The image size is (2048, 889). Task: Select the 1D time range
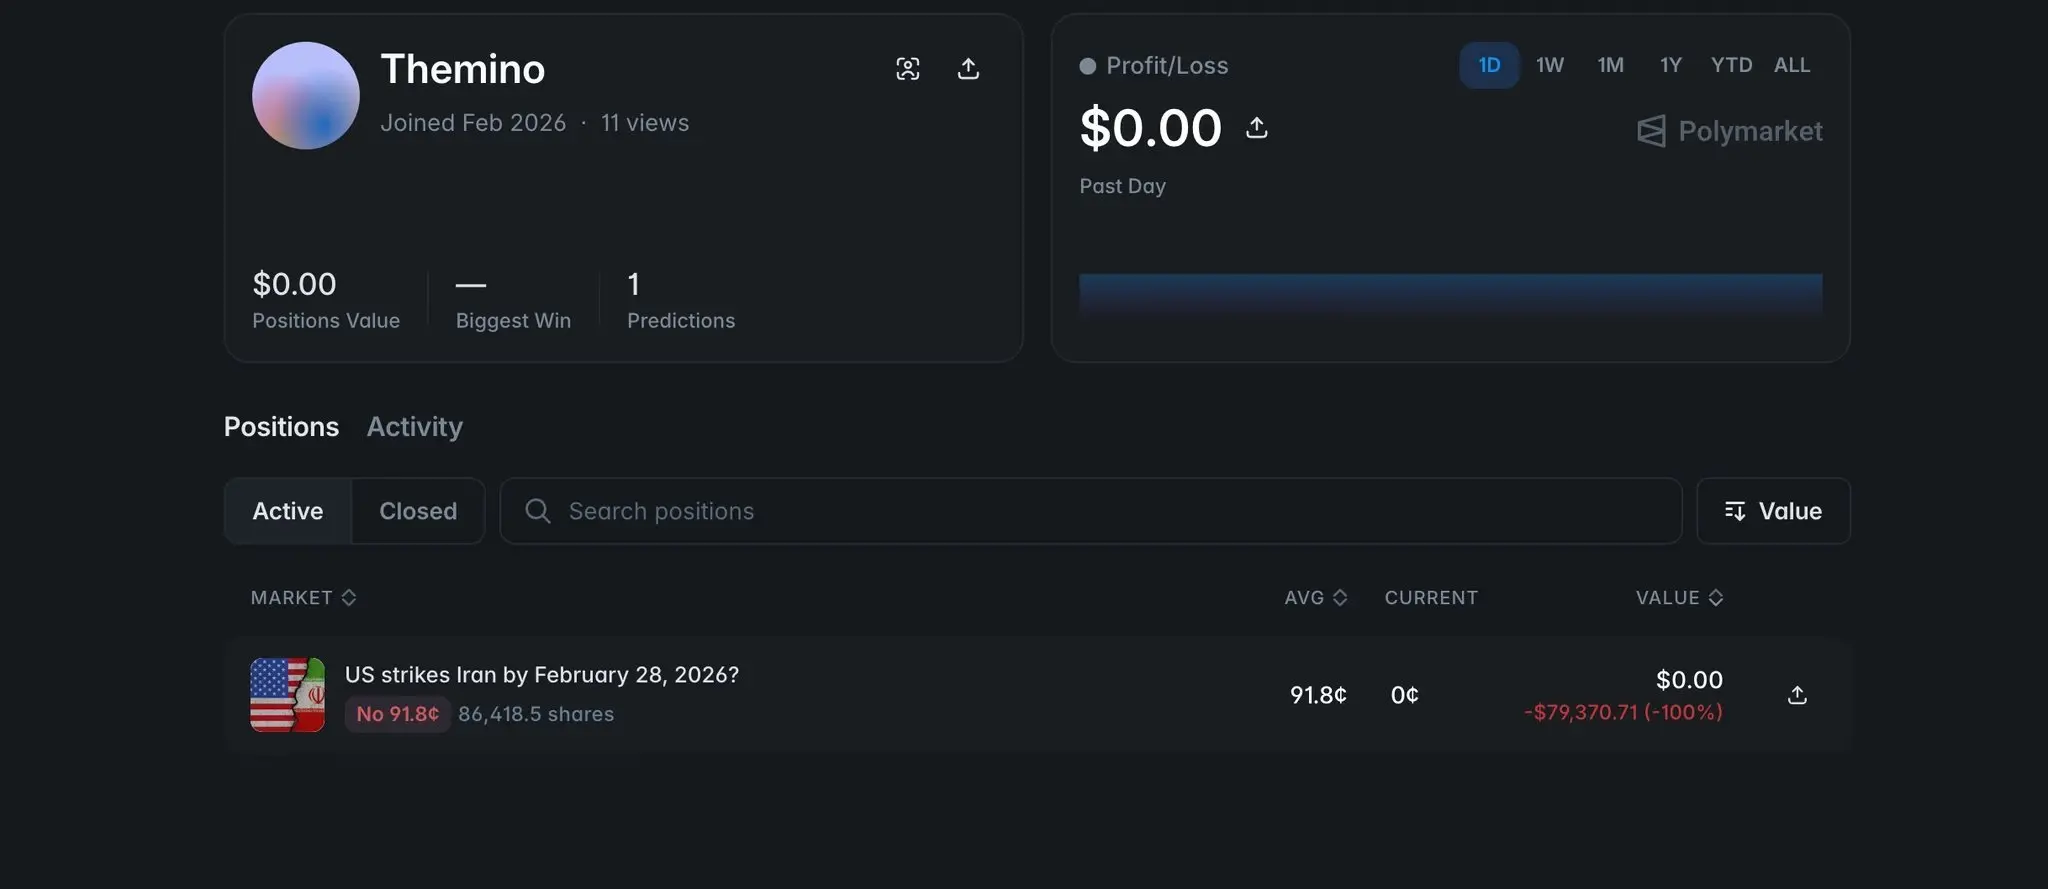point(1489,65)
